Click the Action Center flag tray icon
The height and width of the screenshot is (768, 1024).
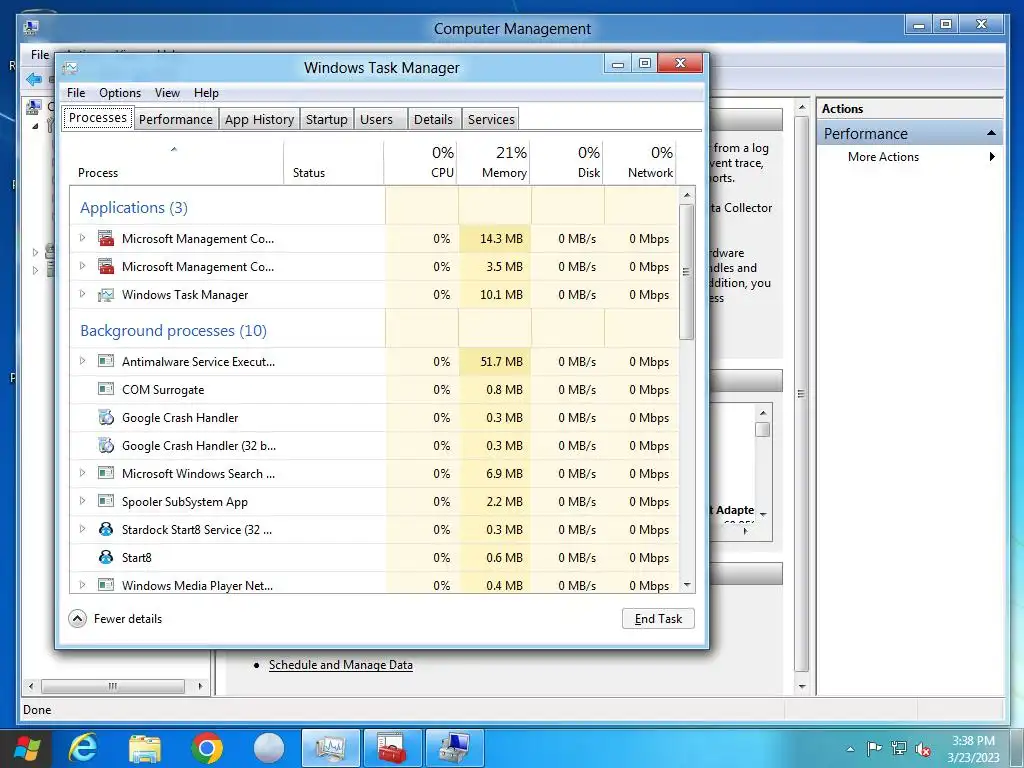pos(874,748)
